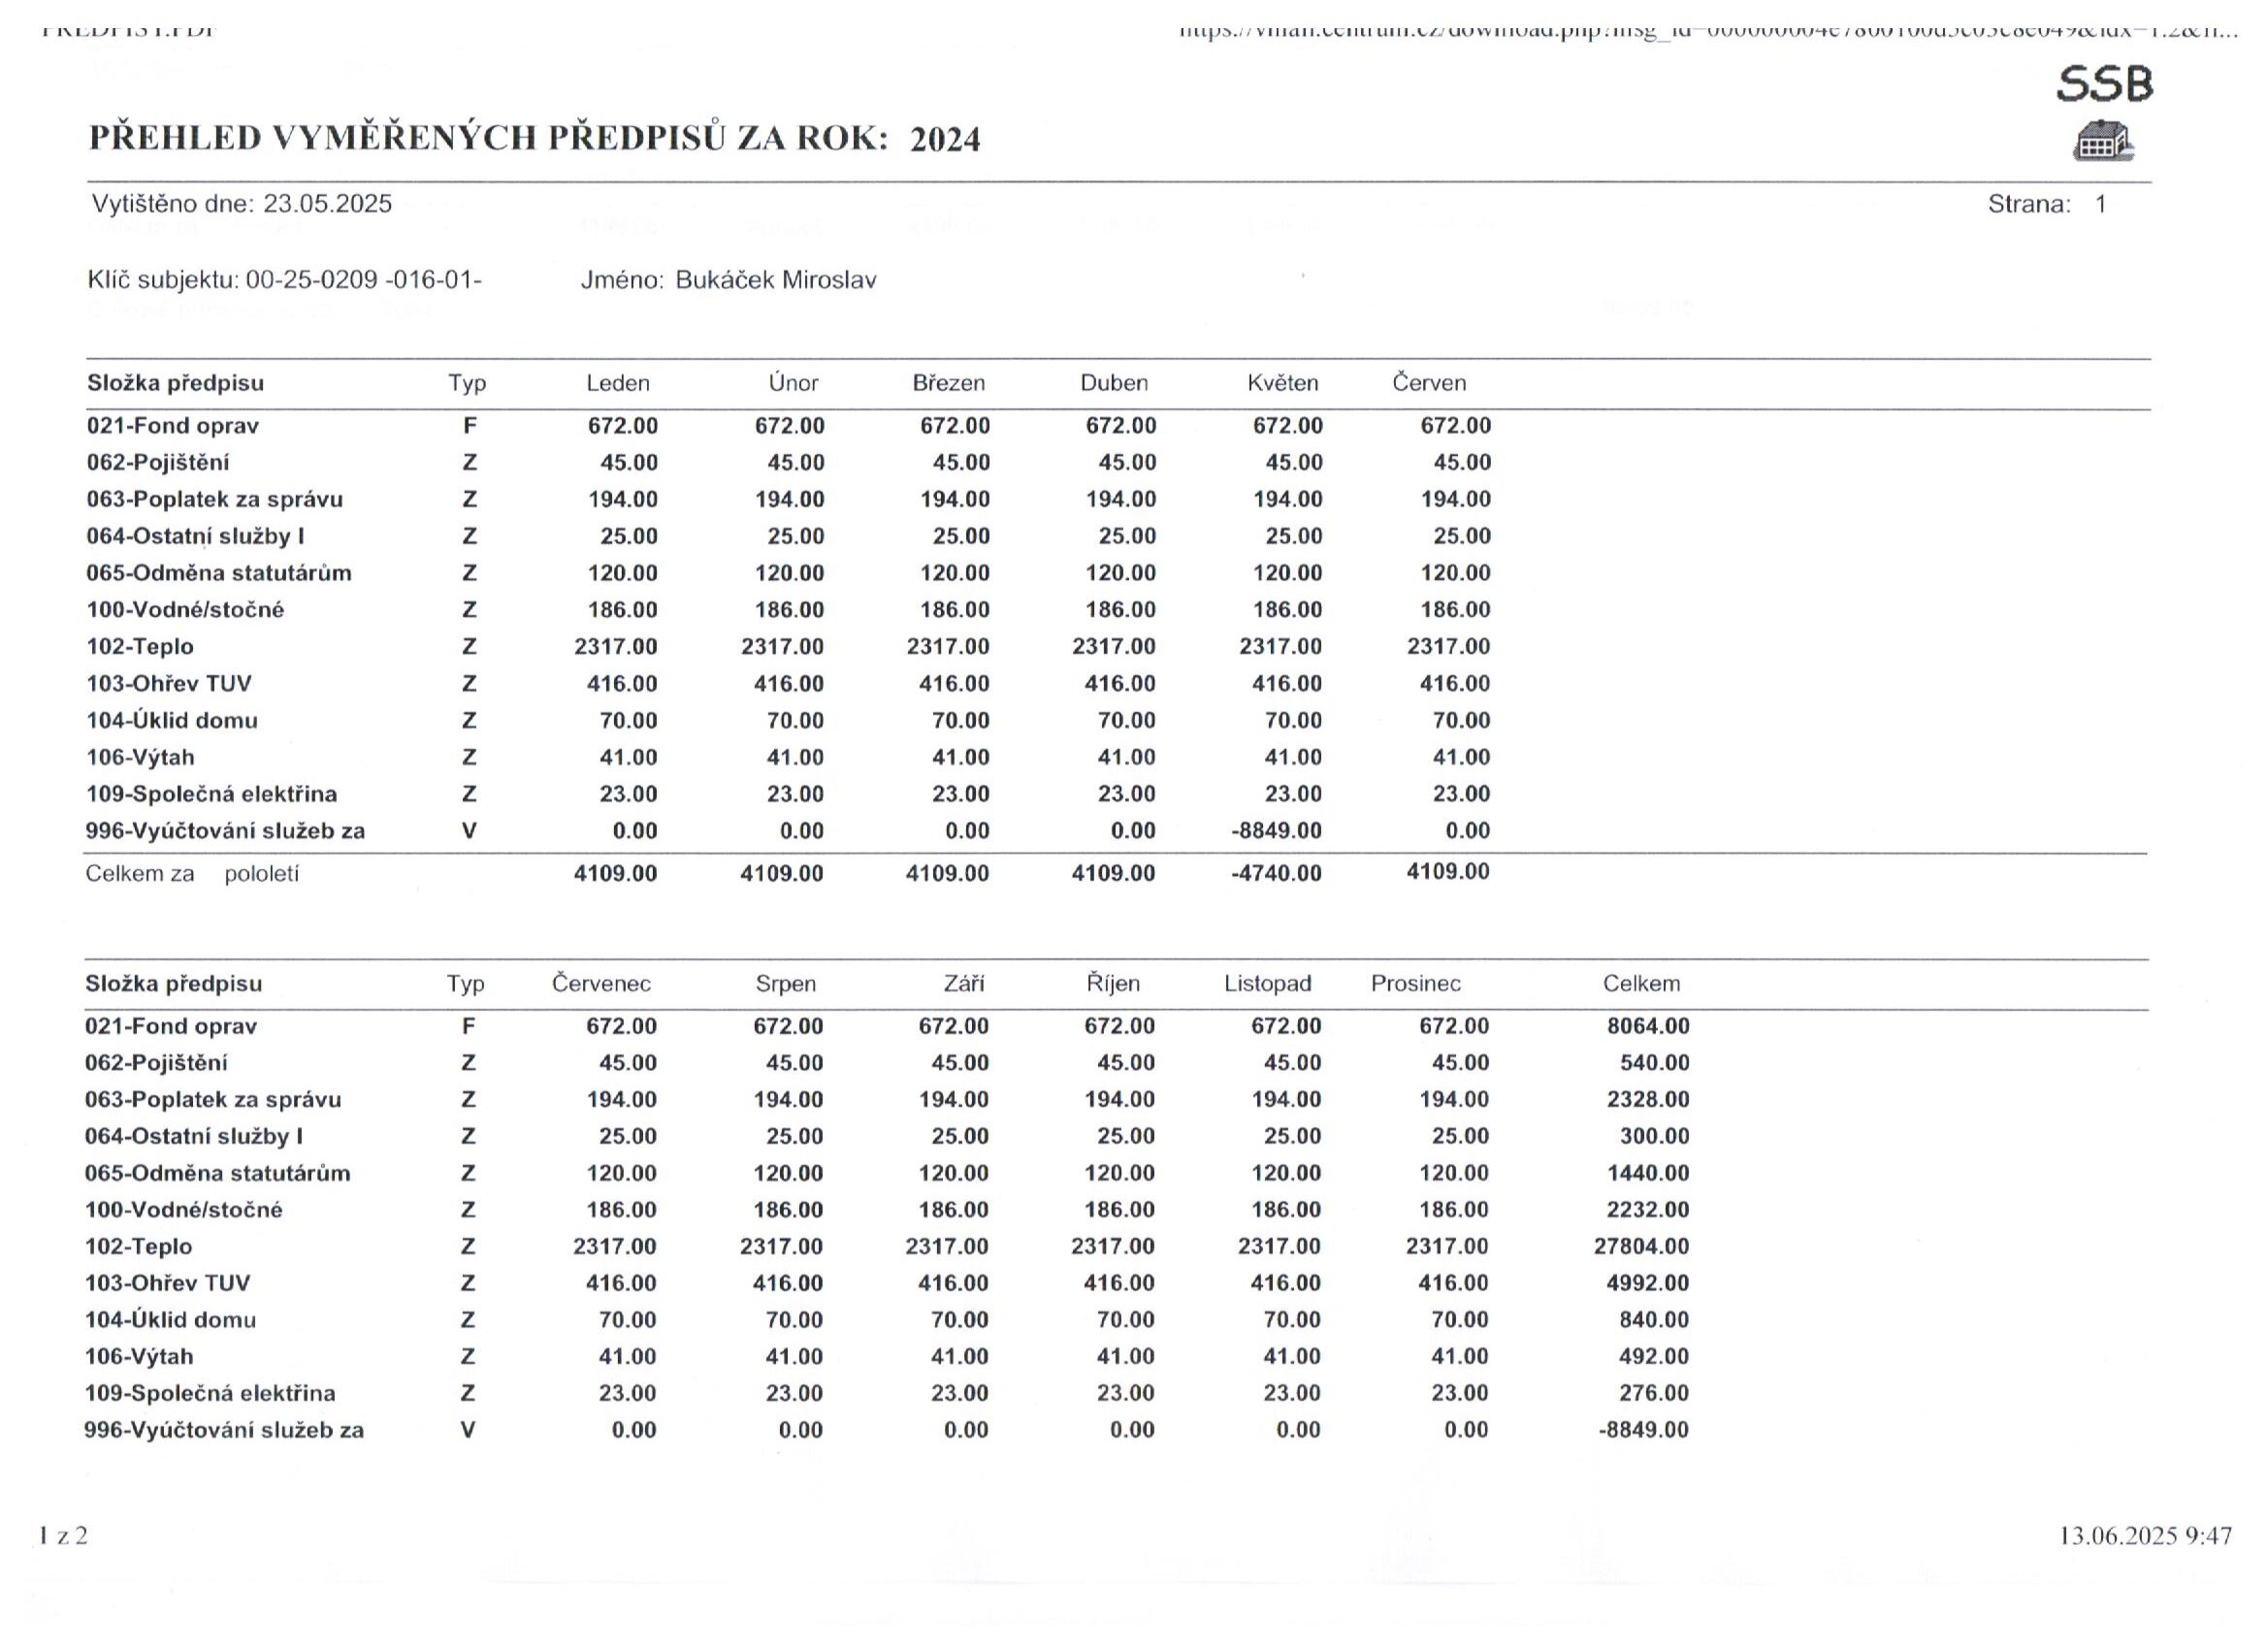Select the Pojištění 45.00 value under Březen

pyautogui.click(x=962, y=463)
